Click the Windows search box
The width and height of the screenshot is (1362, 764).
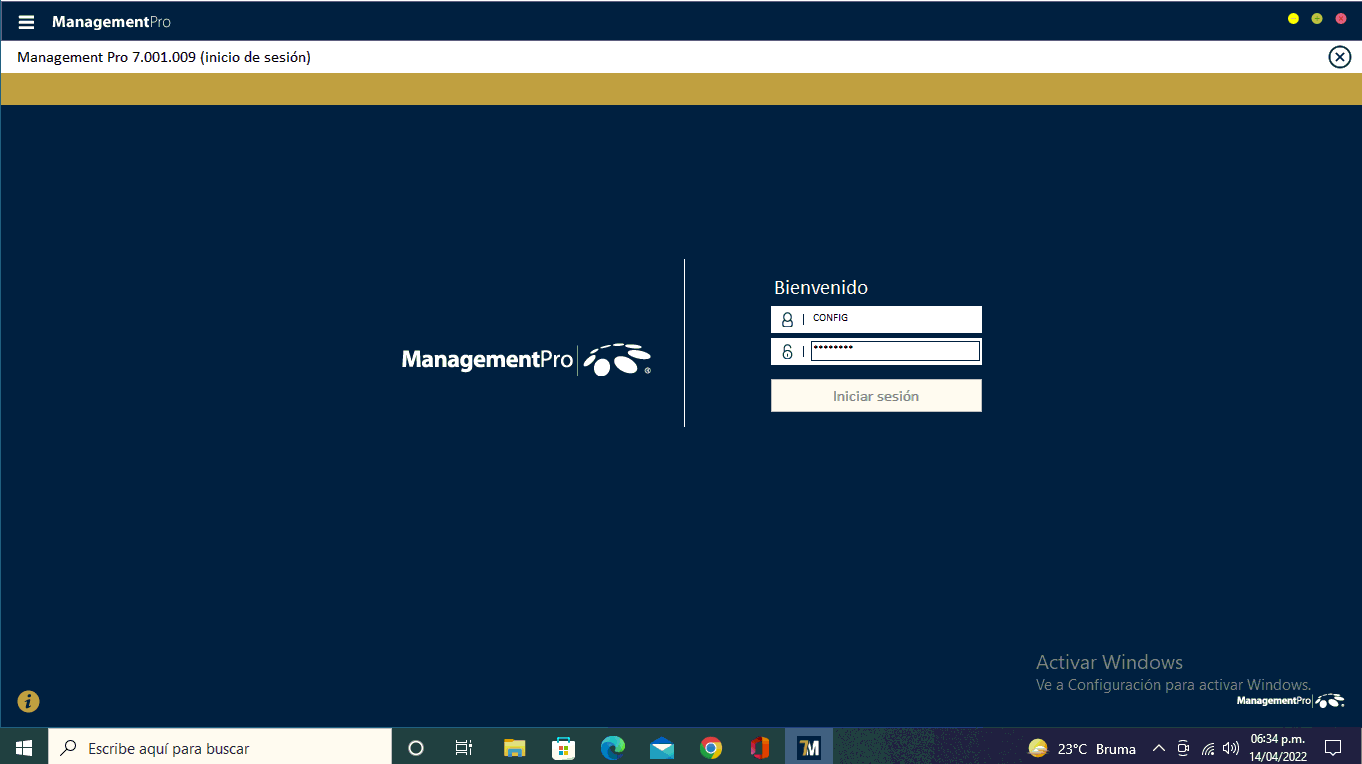pos(220,748)
